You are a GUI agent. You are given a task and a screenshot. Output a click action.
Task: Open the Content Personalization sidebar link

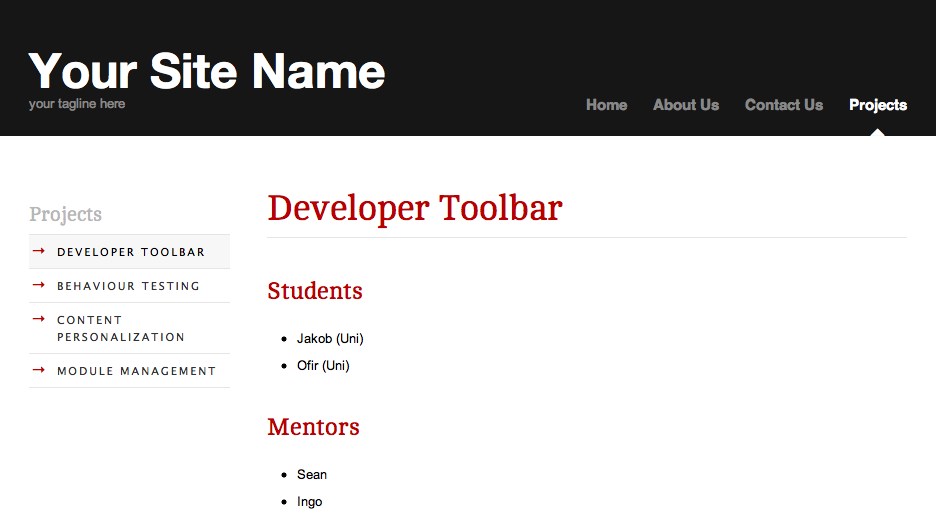(120, 329)
